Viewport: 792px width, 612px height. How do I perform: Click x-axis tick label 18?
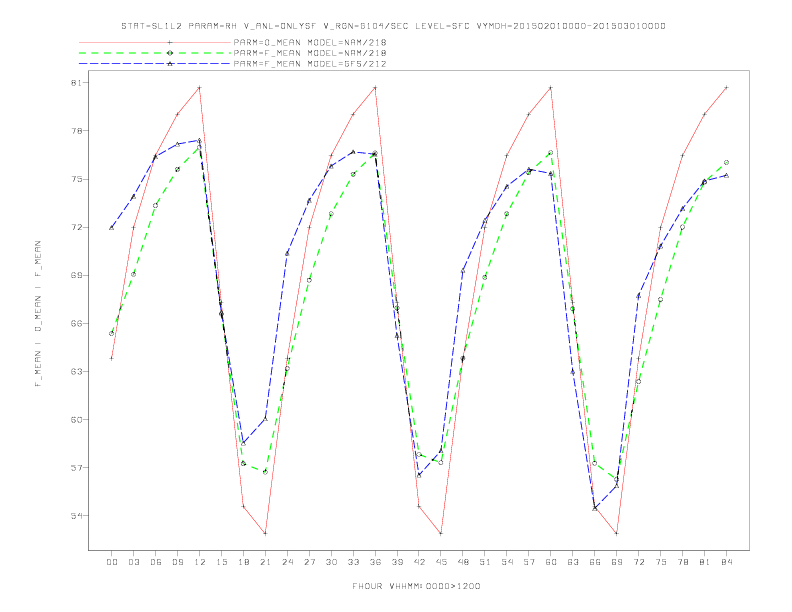pyautogui.click(x=243, y=562)
